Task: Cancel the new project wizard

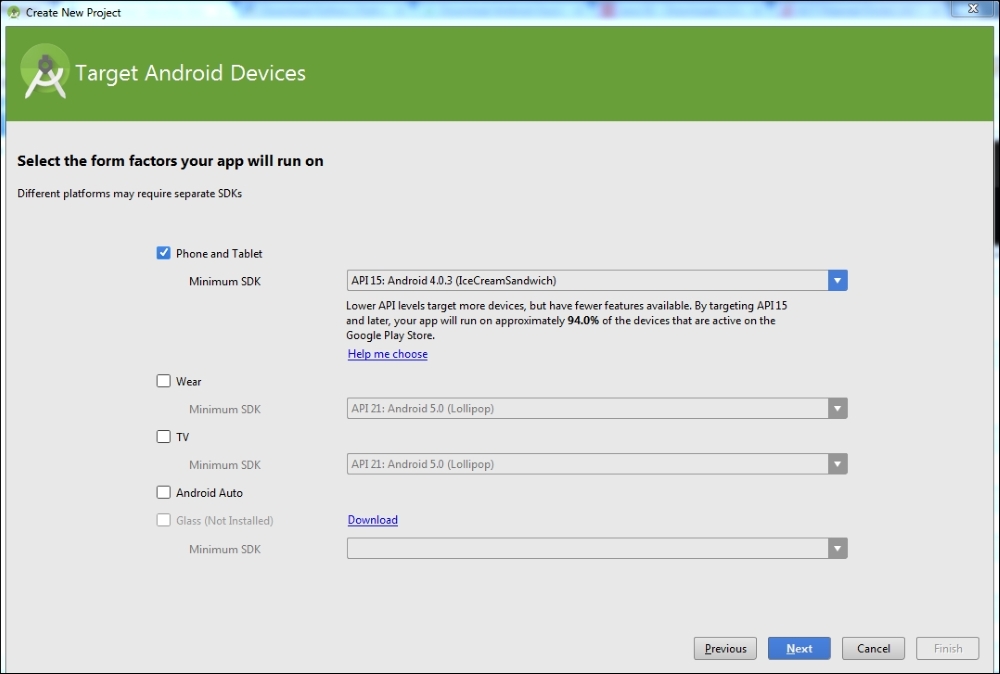Action: point(872,648)
